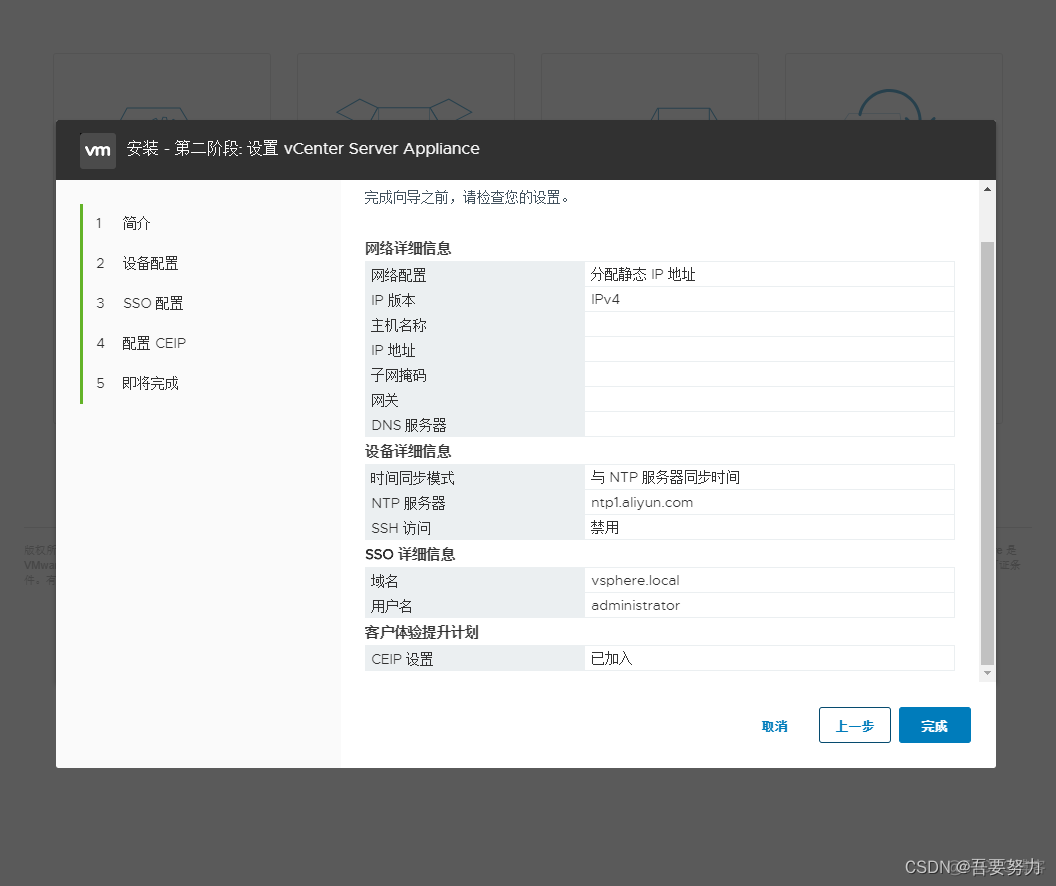Click the vertical scrollbar thumb

pos(987,452)
